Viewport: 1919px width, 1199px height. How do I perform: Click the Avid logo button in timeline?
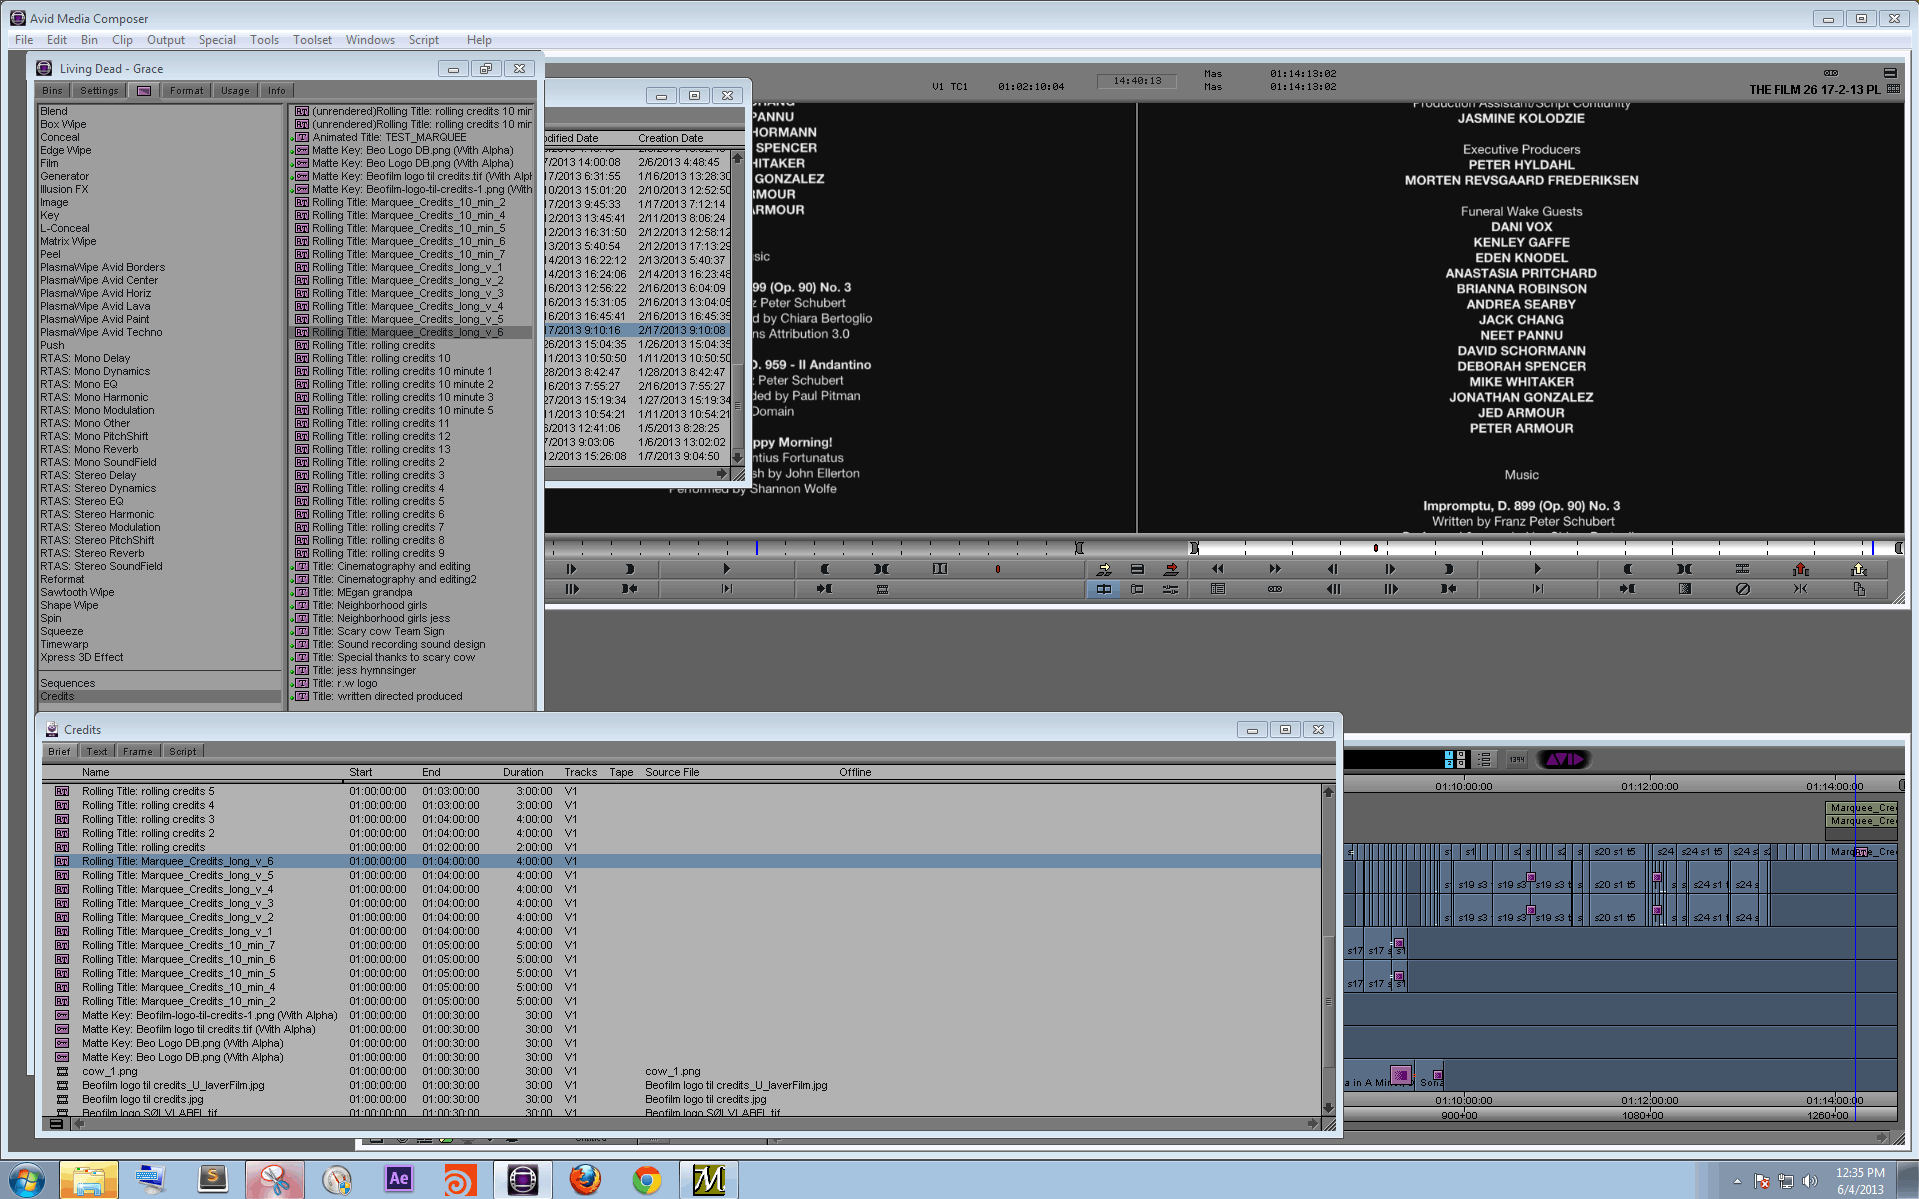(1564, 760)
